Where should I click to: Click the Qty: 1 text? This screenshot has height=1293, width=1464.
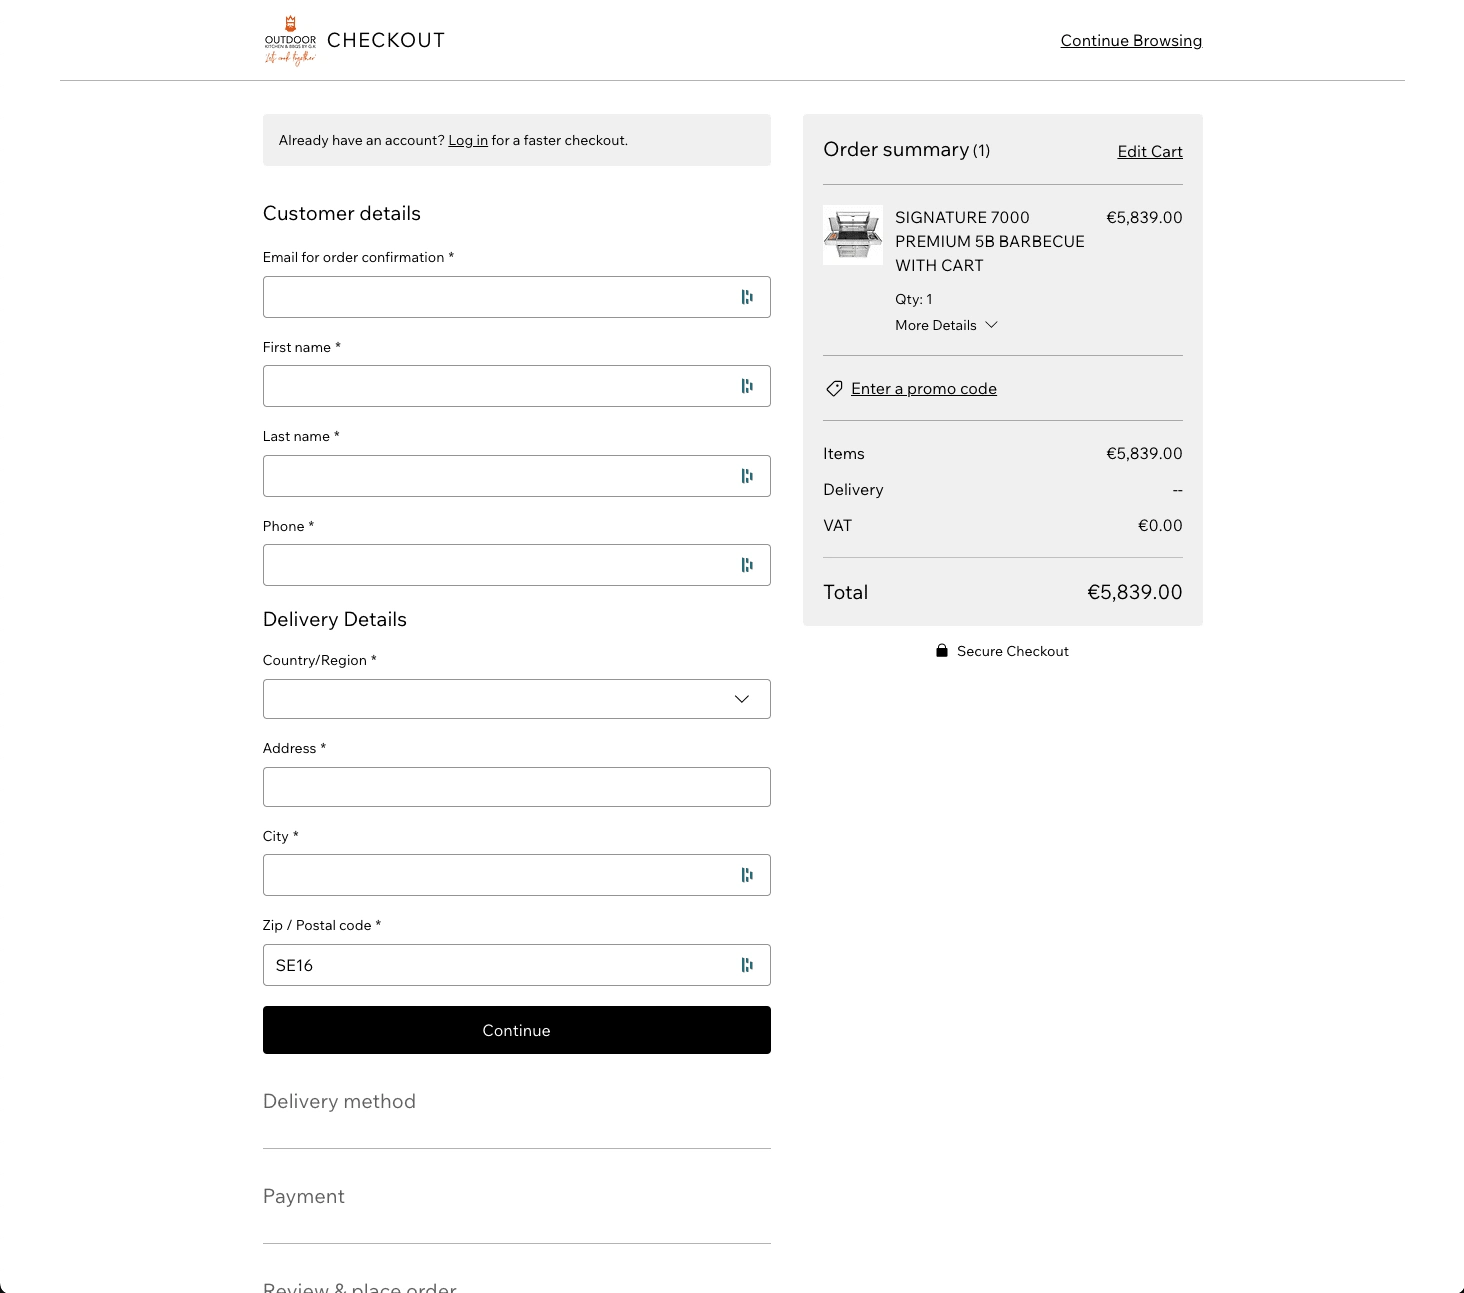point(914,299)
